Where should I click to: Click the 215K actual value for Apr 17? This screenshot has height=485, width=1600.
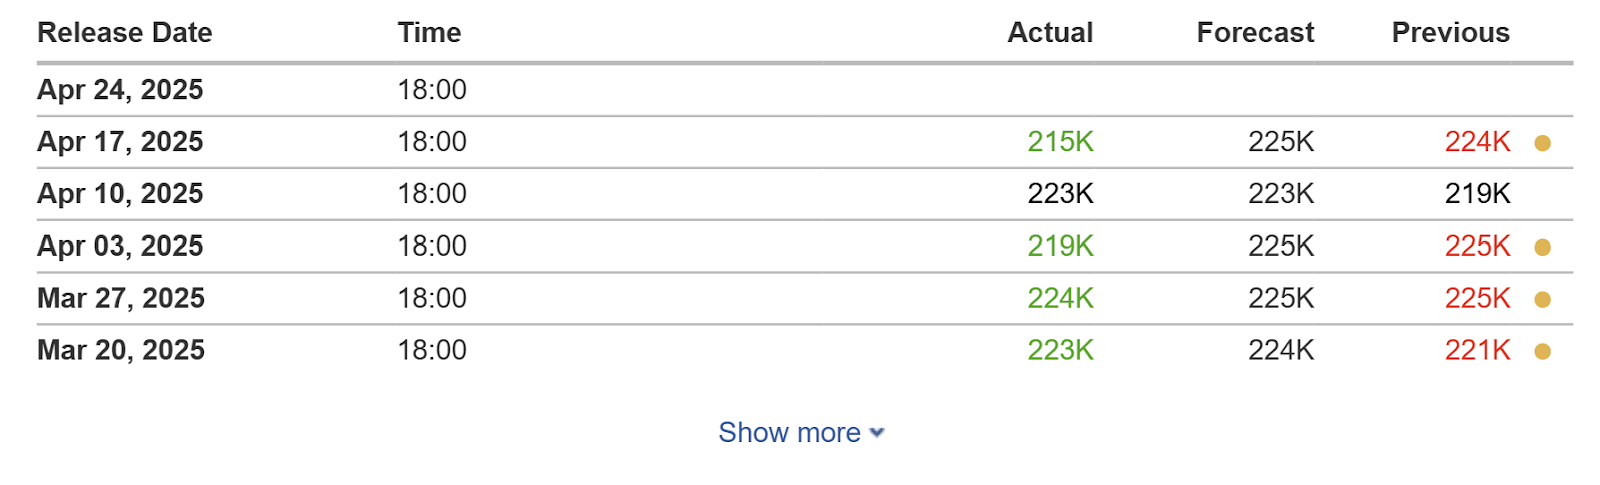[x=1060, y=142]
